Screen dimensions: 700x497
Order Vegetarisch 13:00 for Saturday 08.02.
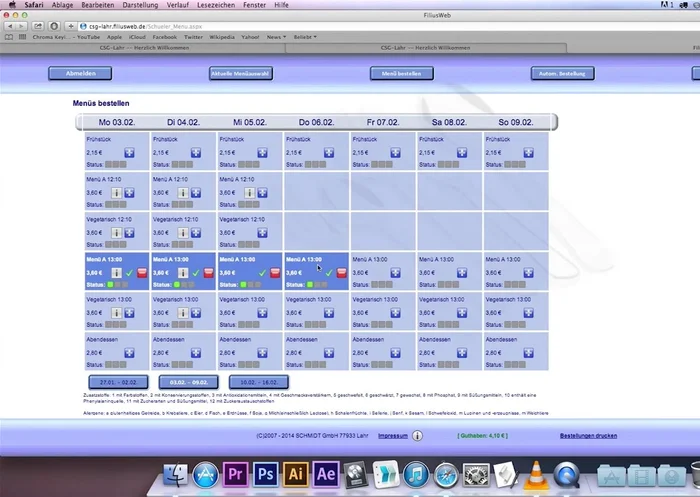coord(462,312)
